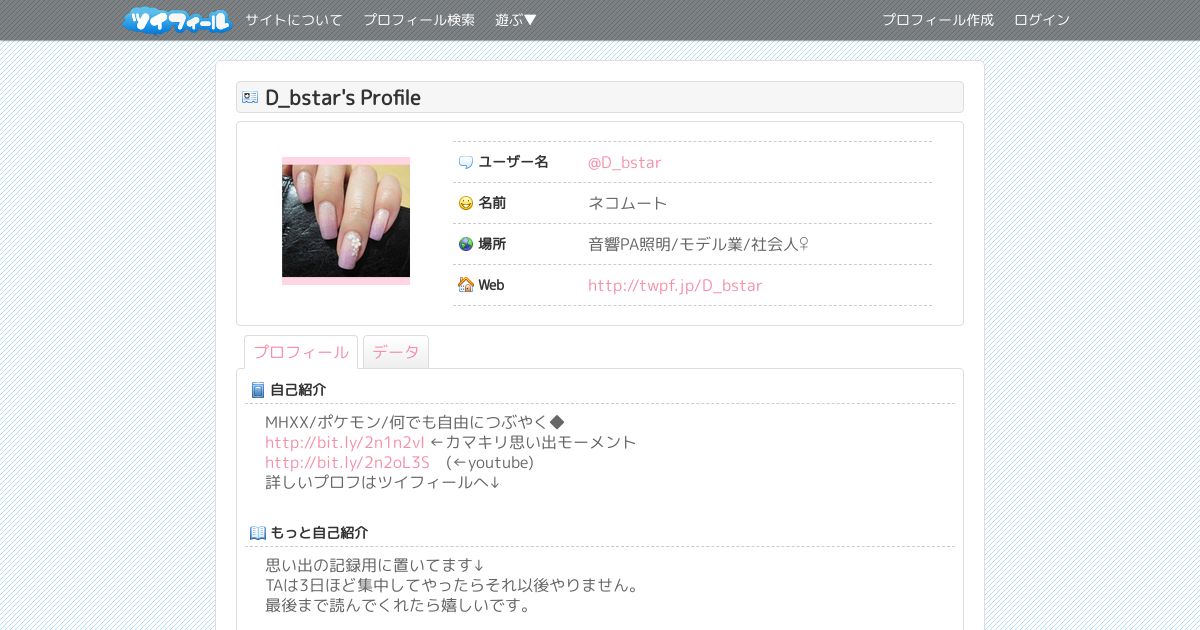Viewport: 1200px width, 630px height.
Task: Switch to the プロフィール tab
Action: coord(301,352)
